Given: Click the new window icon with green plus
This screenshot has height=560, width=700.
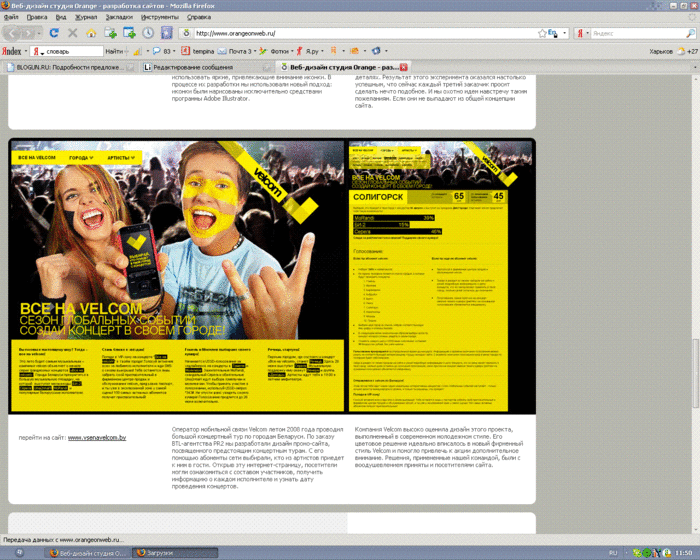Looking at the screenshot, I should click(x=129, y=33).
